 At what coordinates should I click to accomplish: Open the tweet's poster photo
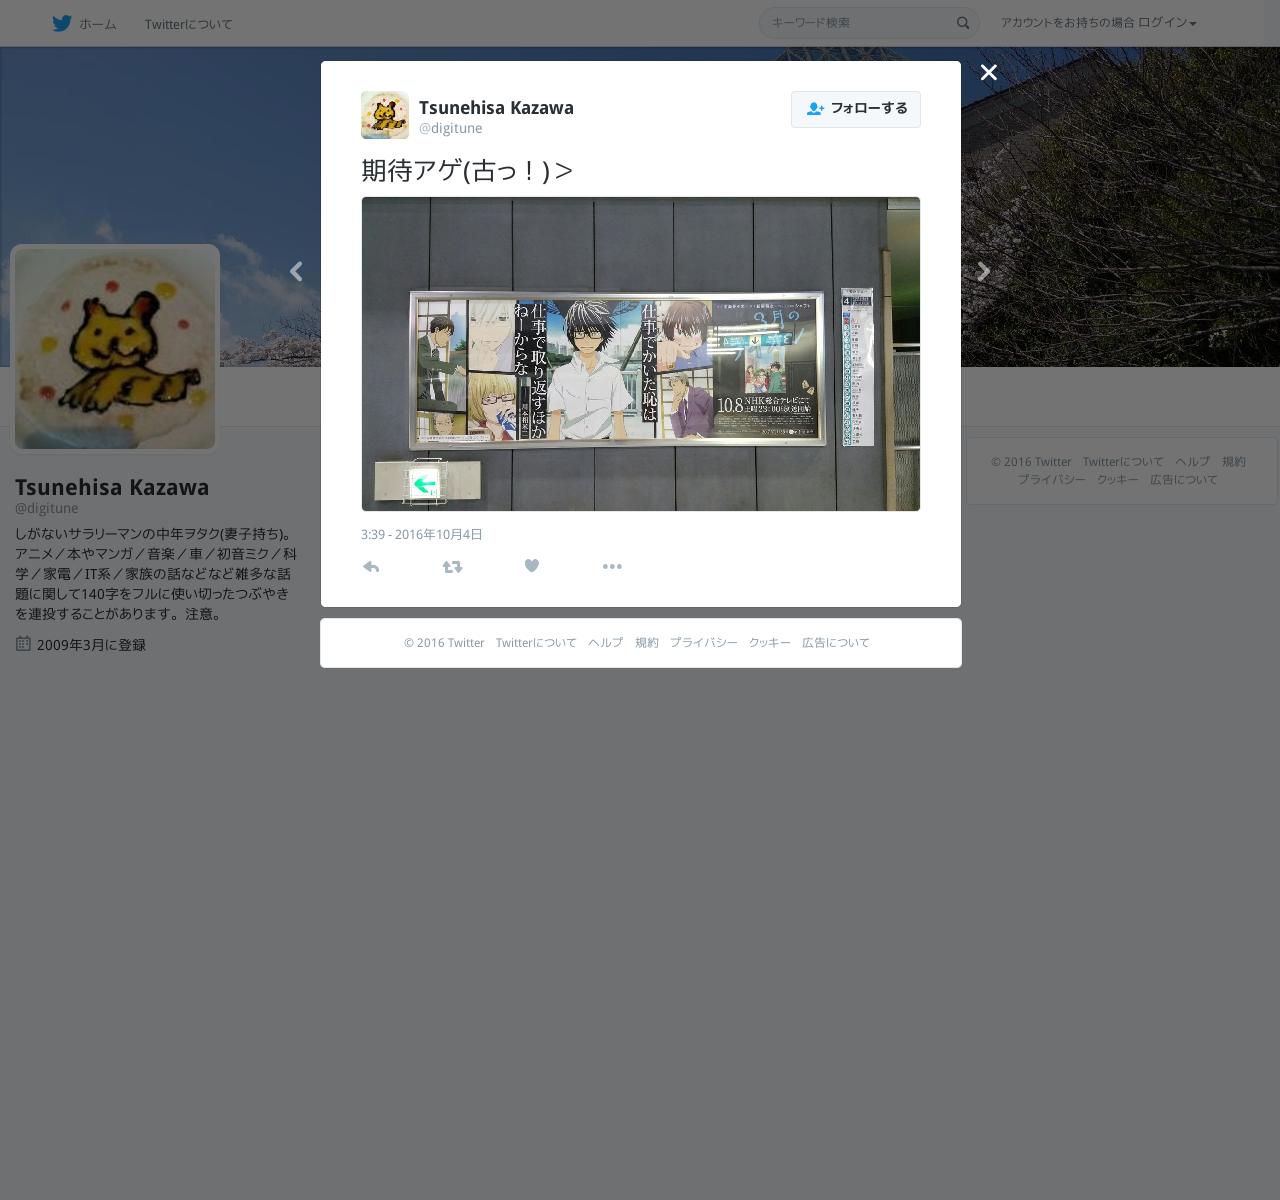tap(641, 354)
